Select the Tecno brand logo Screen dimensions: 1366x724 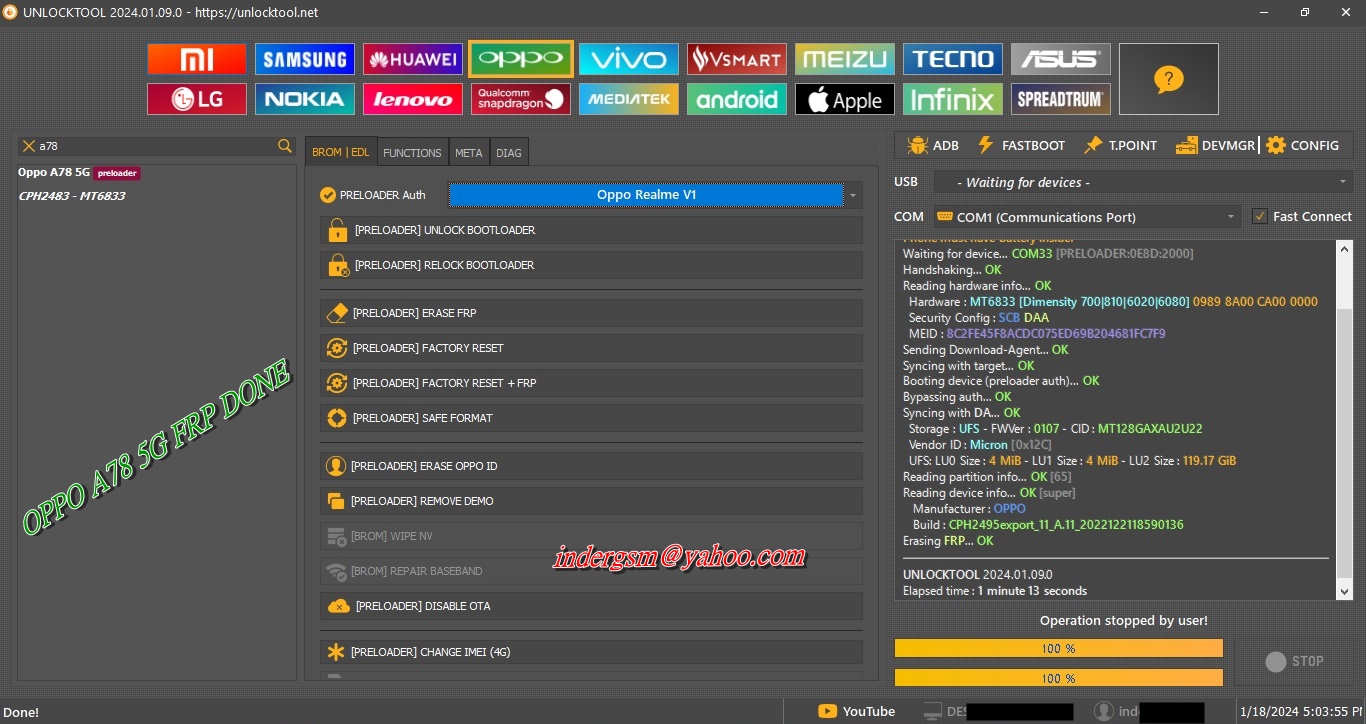952,59
